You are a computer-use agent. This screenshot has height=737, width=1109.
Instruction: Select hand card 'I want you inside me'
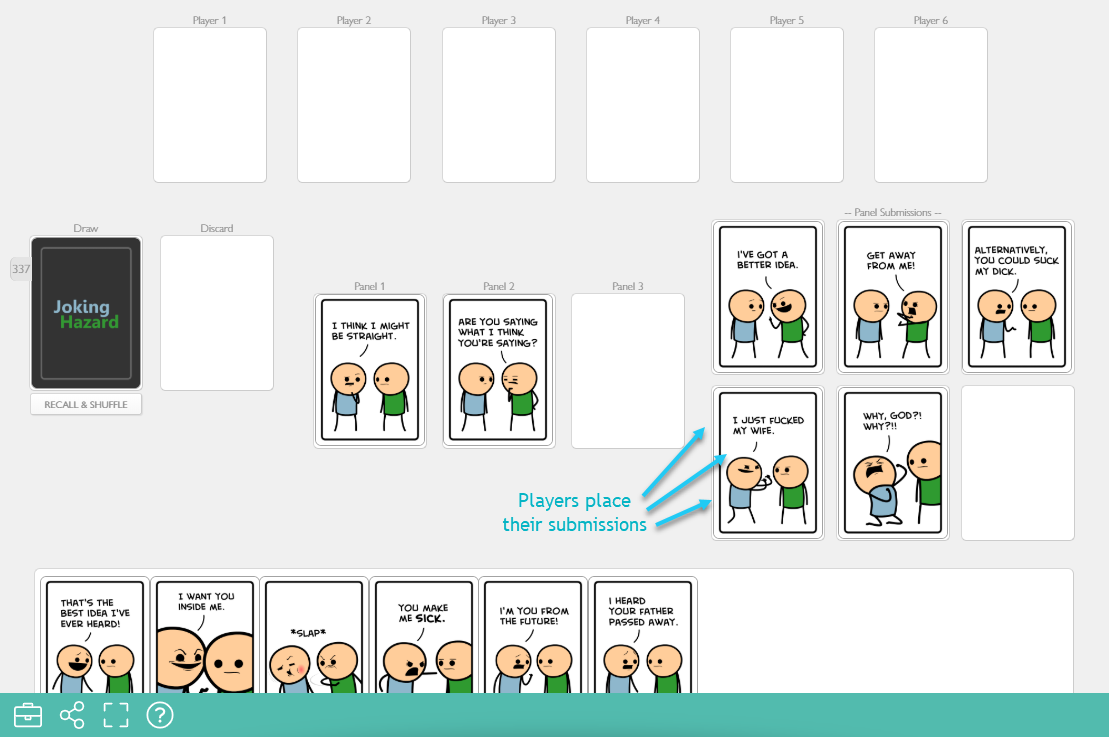[204, 635]
